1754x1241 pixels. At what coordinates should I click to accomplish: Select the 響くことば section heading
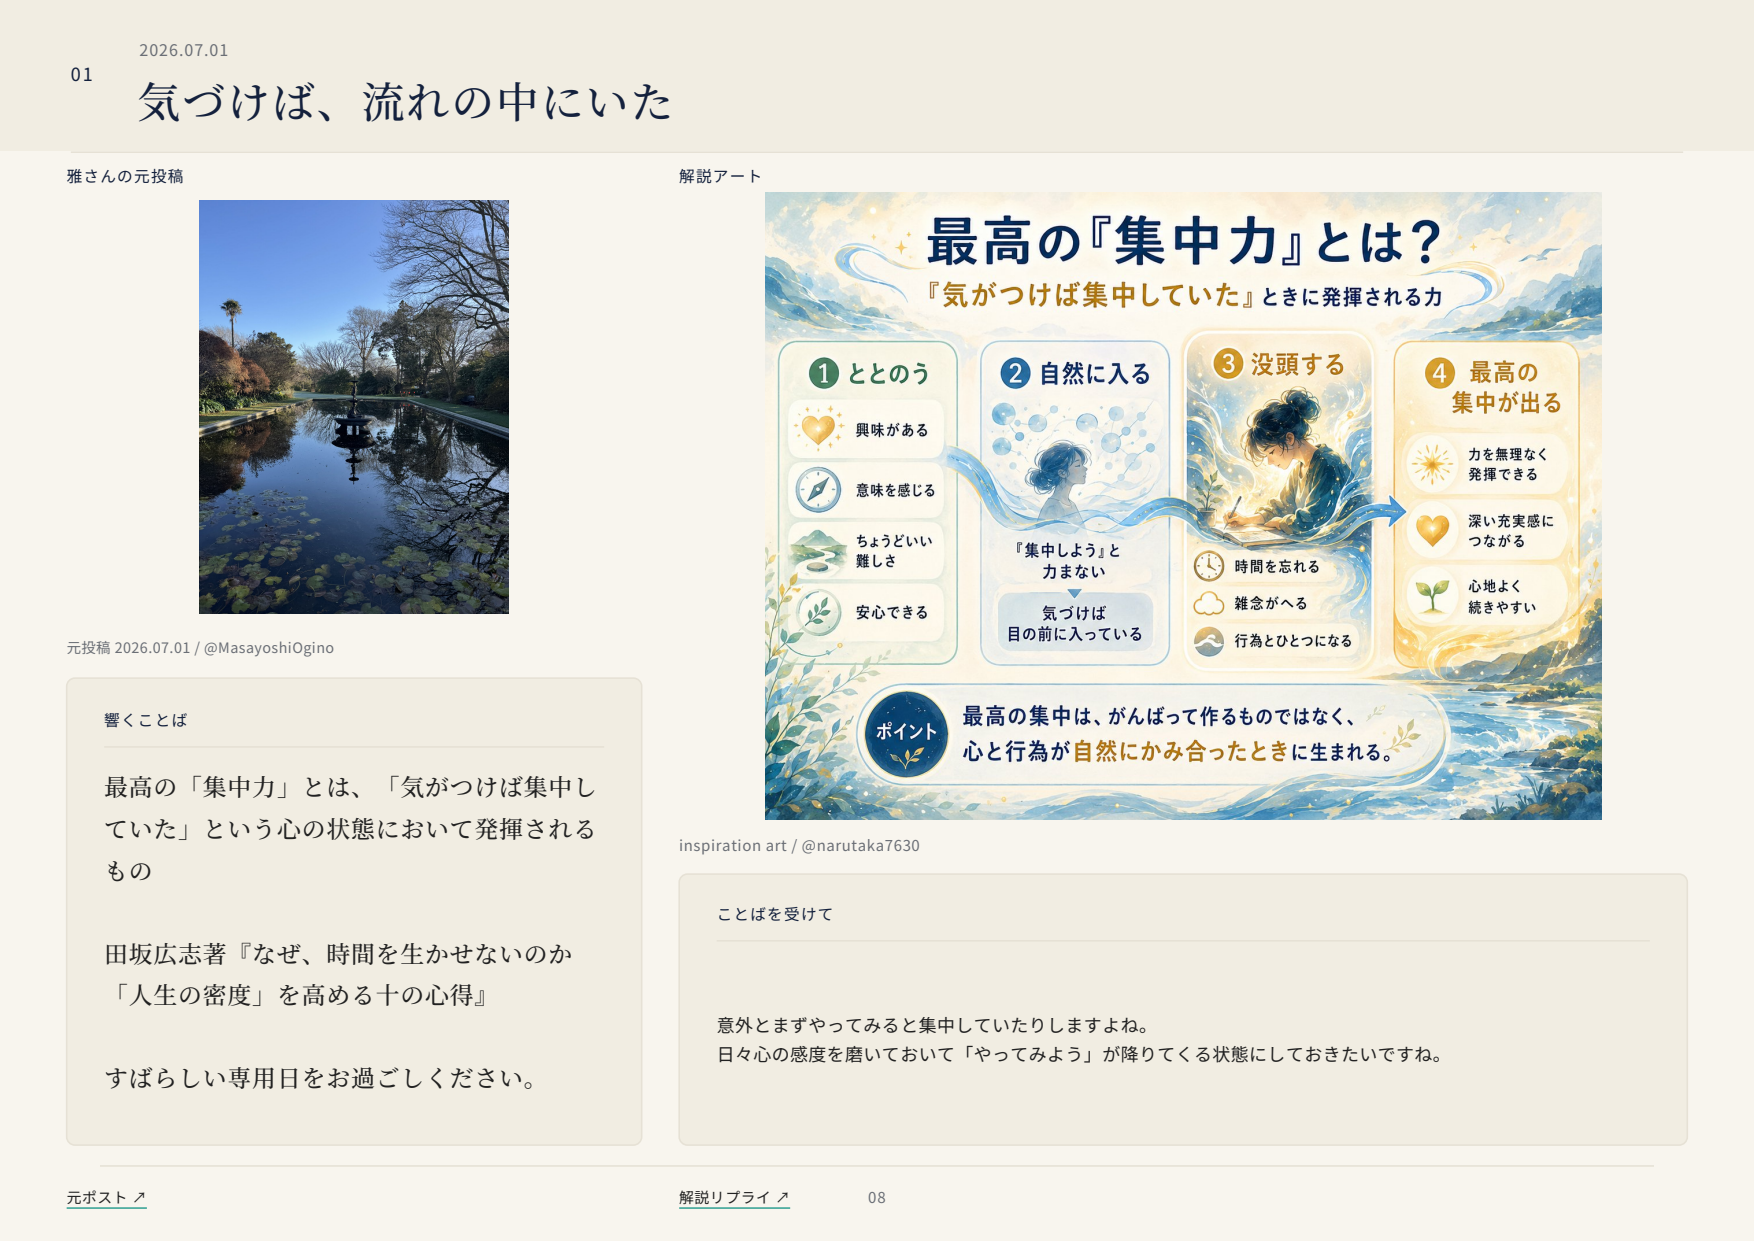click(146, 720)
